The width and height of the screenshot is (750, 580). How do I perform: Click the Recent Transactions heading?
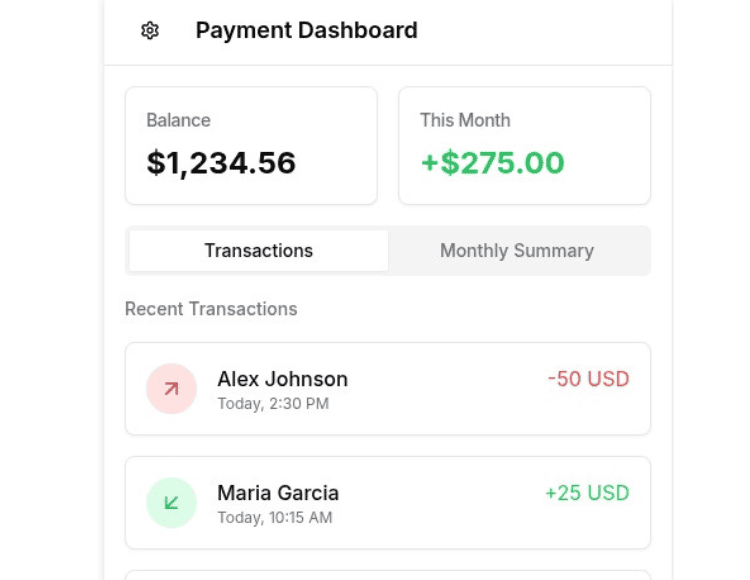coord(211,309)
